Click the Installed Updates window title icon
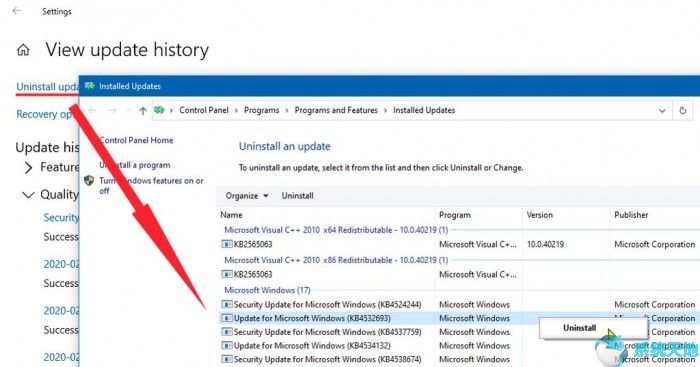 point(90,86)
